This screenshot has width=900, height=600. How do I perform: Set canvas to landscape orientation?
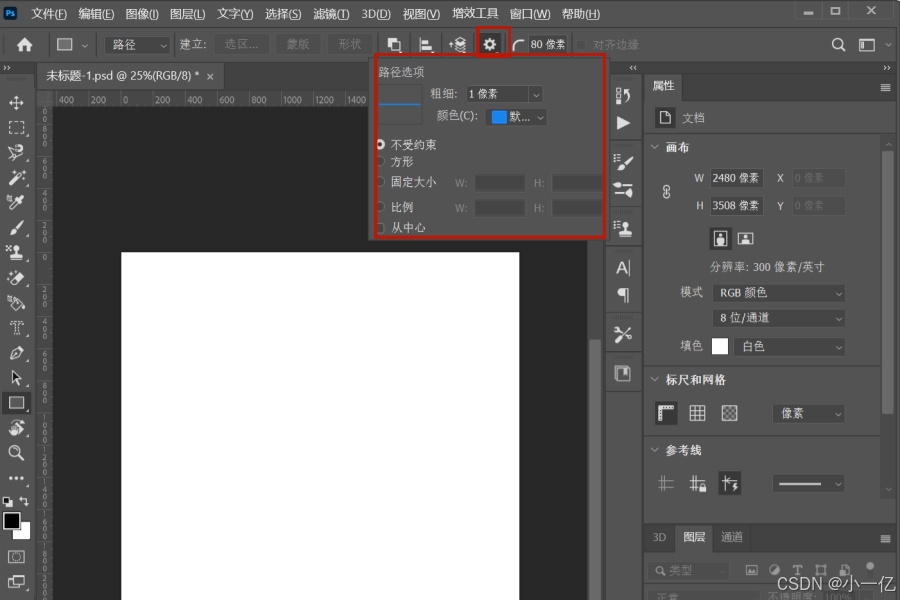[745, 238]
